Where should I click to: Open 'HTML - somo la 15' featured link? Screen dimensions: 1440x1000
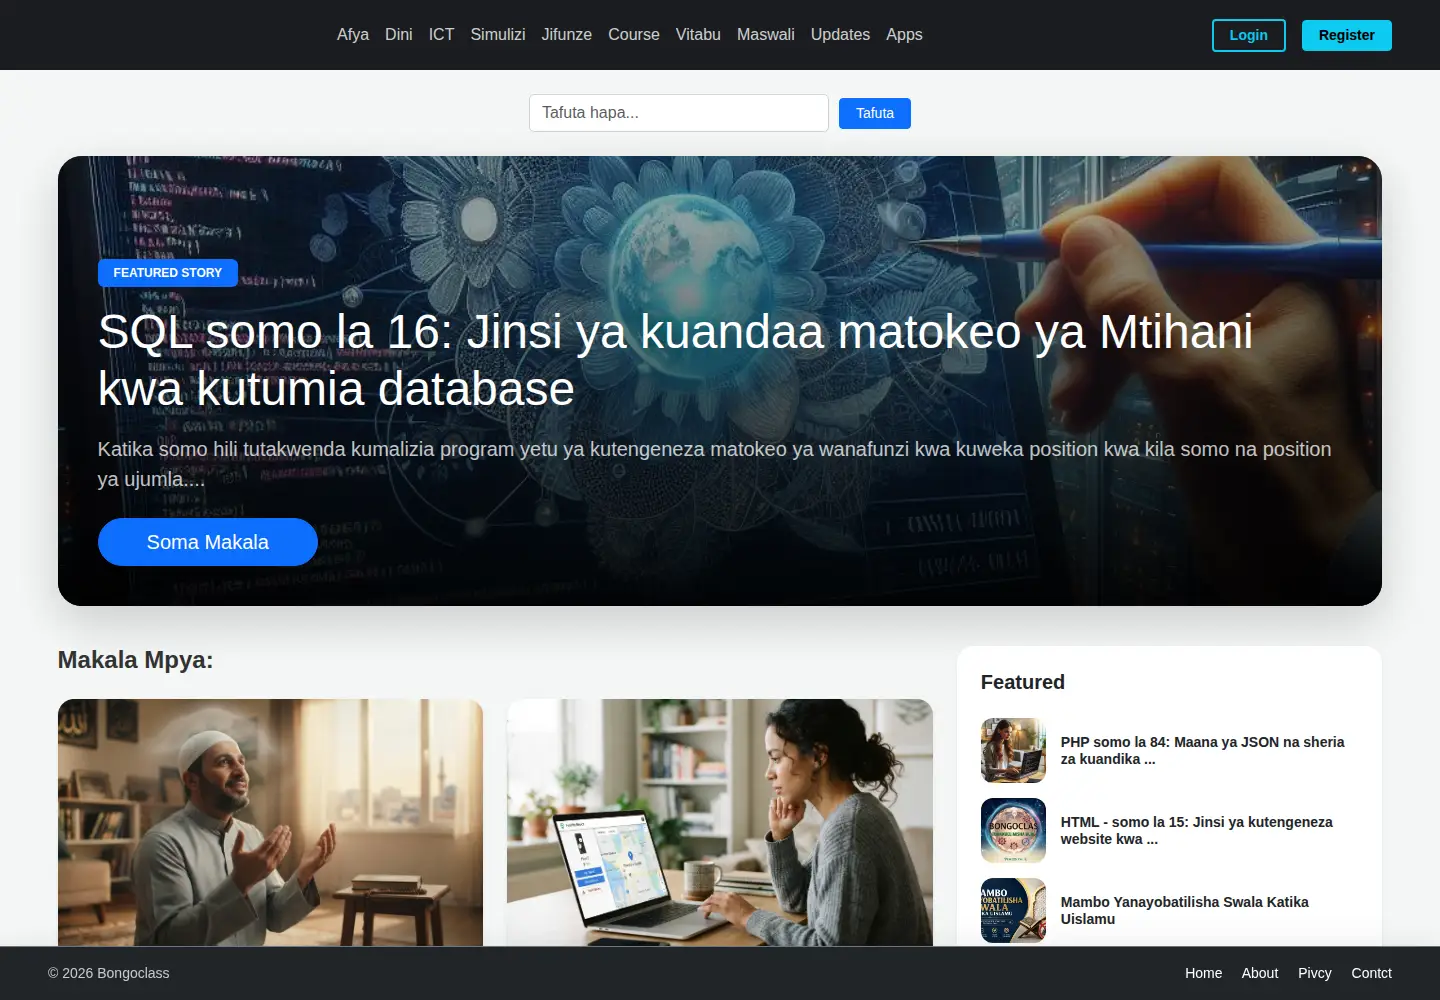[x=1196, y=830]
